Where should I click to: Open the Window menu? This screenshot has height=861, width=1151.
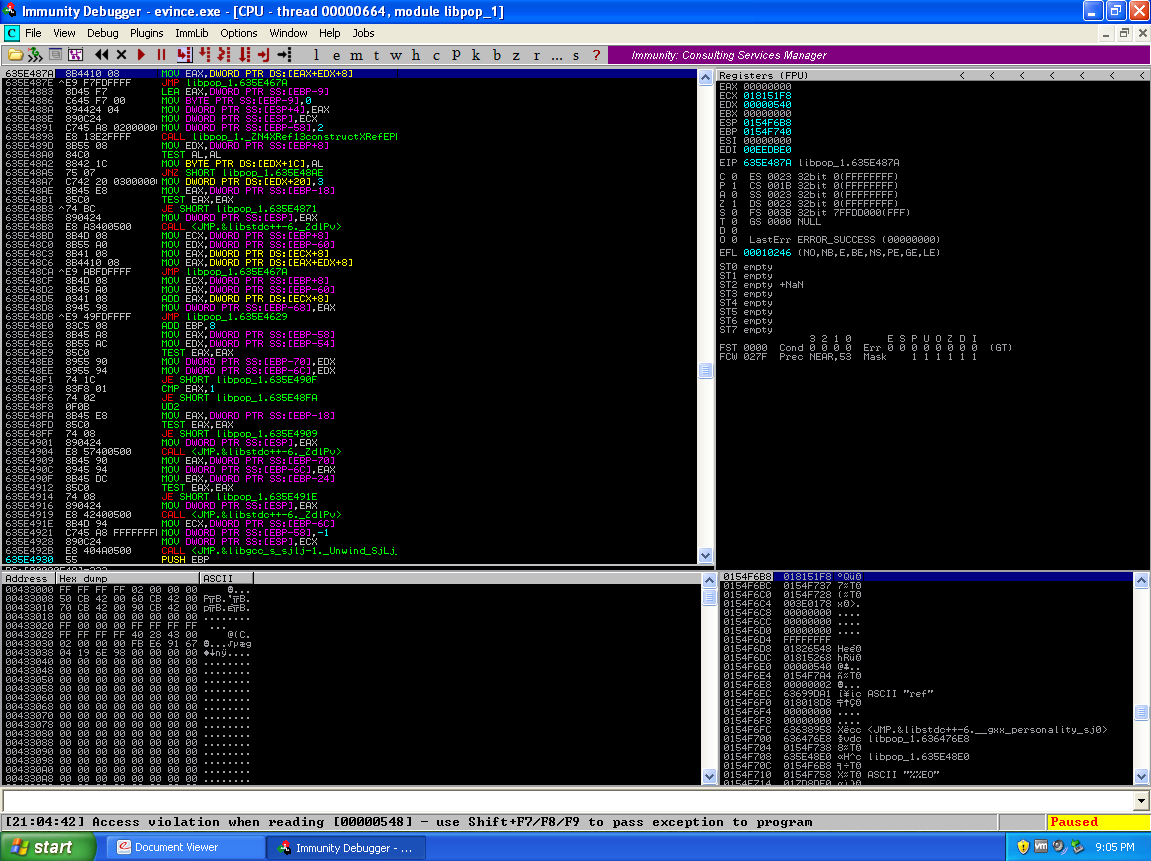tap(288, 33)
